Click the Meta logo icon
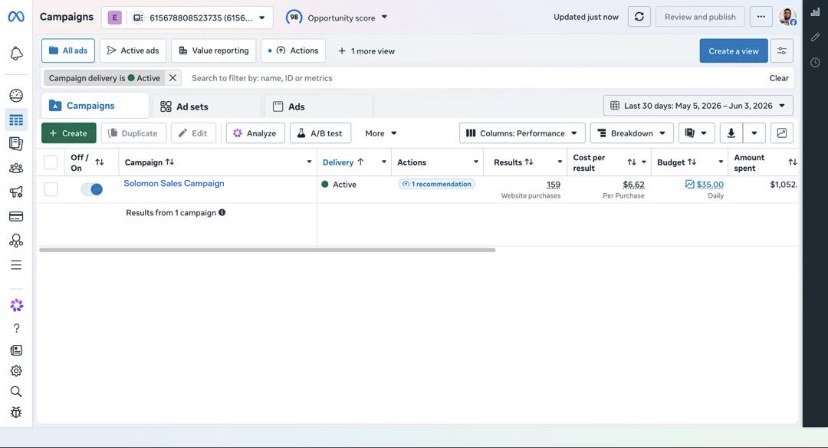 point(16,17)
